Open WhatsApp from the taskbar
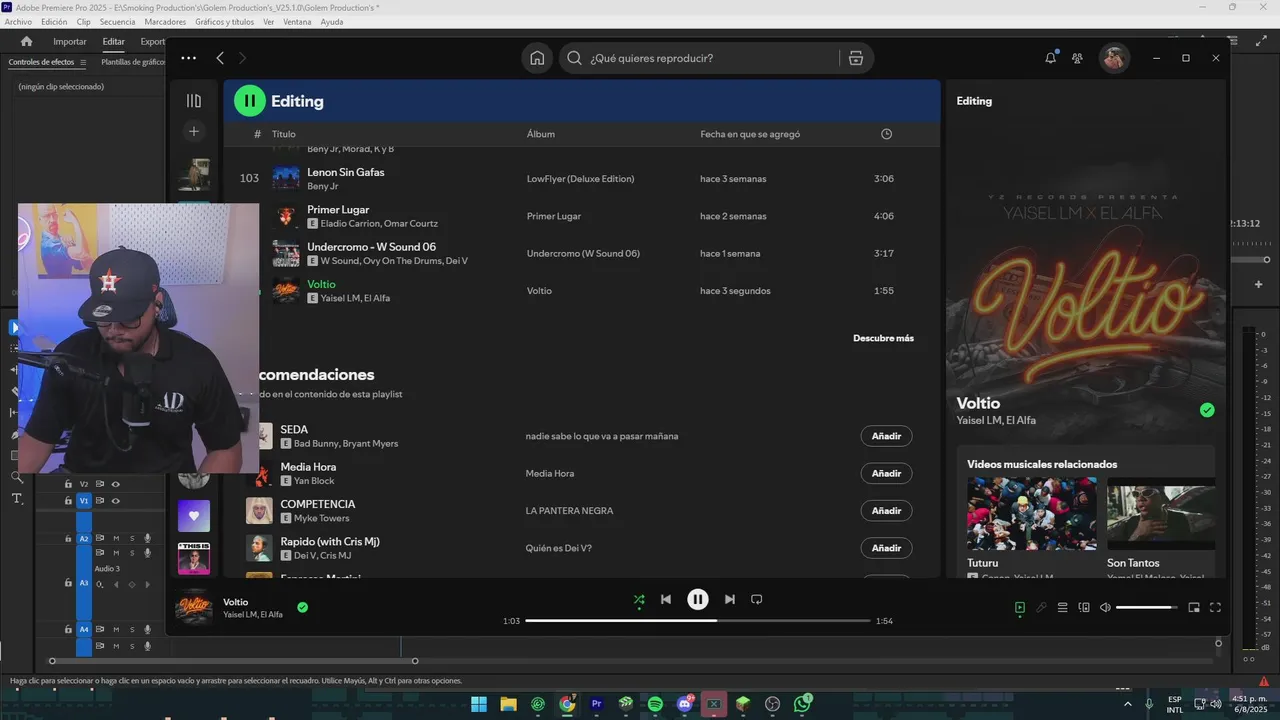The width and height of the screenshot is (1280, 720). (x=802, y=704)
